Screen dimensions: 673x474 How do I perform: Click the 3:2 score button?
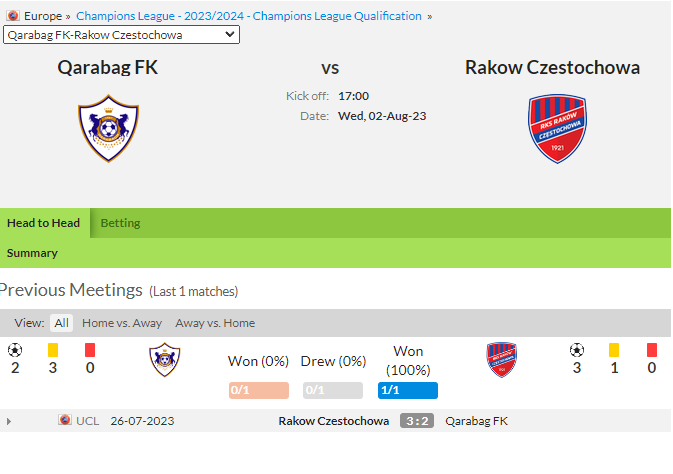pyautogui.click(x=417, y=421)
